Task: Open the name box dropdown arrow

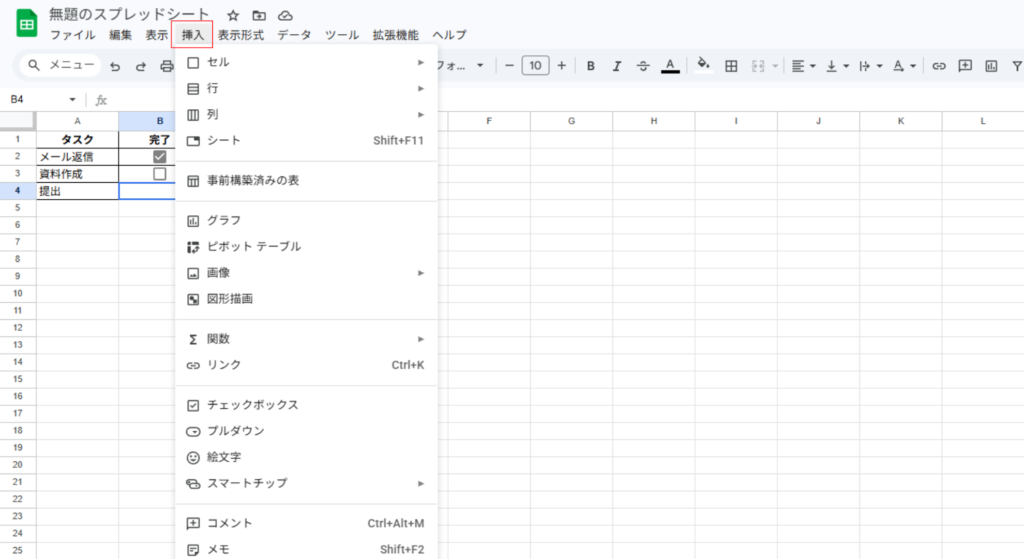Action: [72, 99]
